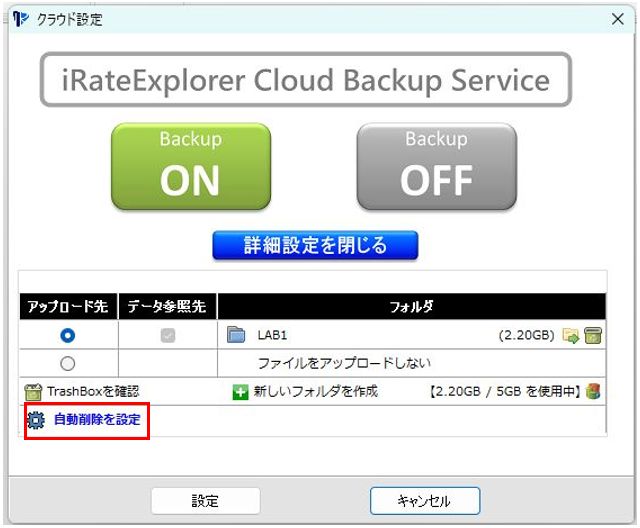
Task: Click the LAB1 blue folder icon
Action: click(x=236, y=336)
